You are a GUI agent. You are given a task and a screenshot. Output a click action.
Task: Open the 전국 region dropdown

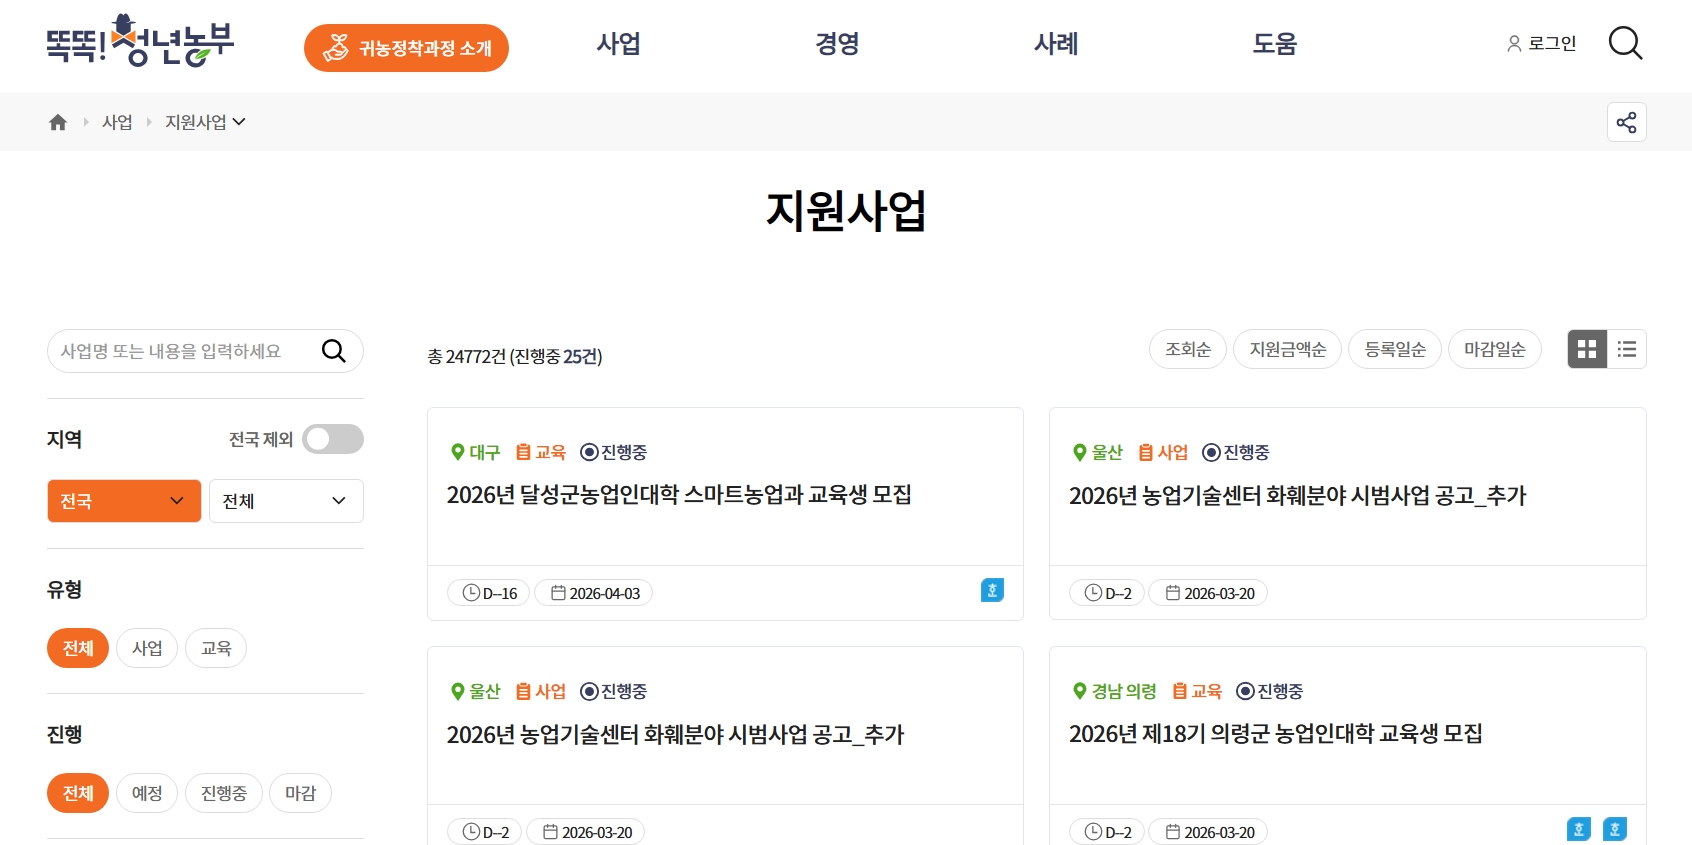(x=124, y=501)
